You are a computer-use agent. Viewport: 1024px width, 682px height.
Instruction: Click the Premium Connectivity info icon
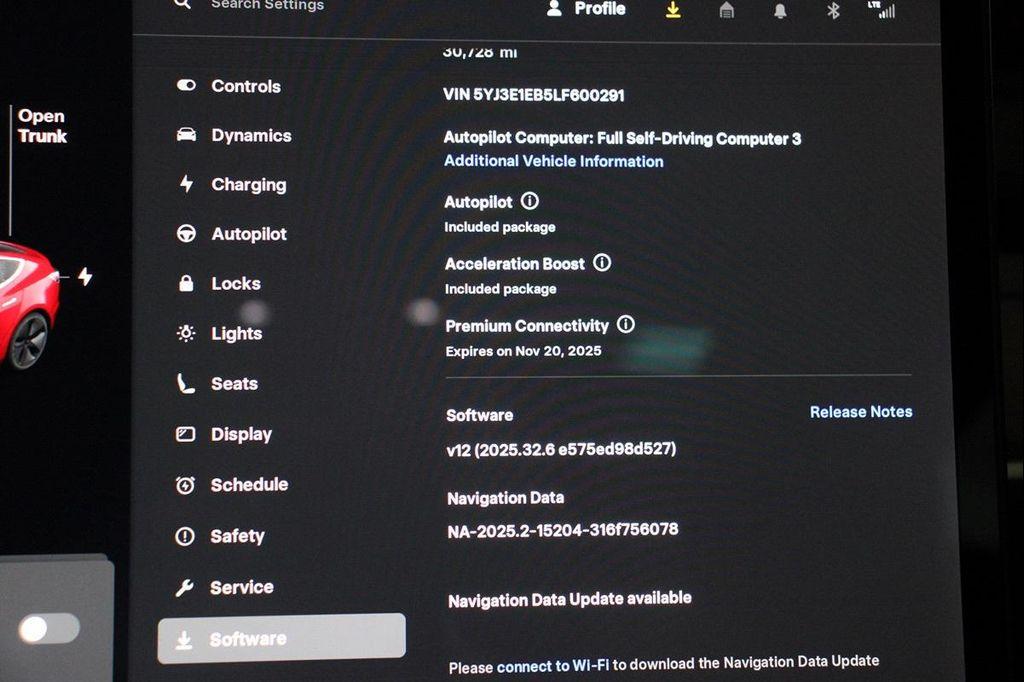tap(626, 325)
